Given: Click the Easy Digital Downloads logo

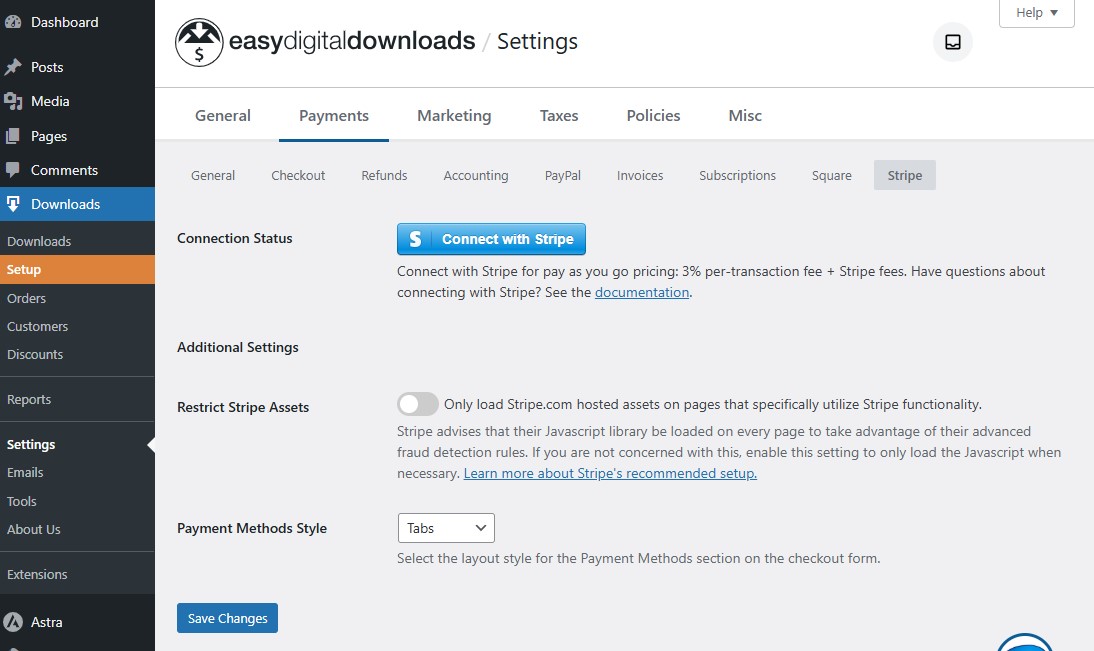Looking at the screenshot, I should pos(199,42).
